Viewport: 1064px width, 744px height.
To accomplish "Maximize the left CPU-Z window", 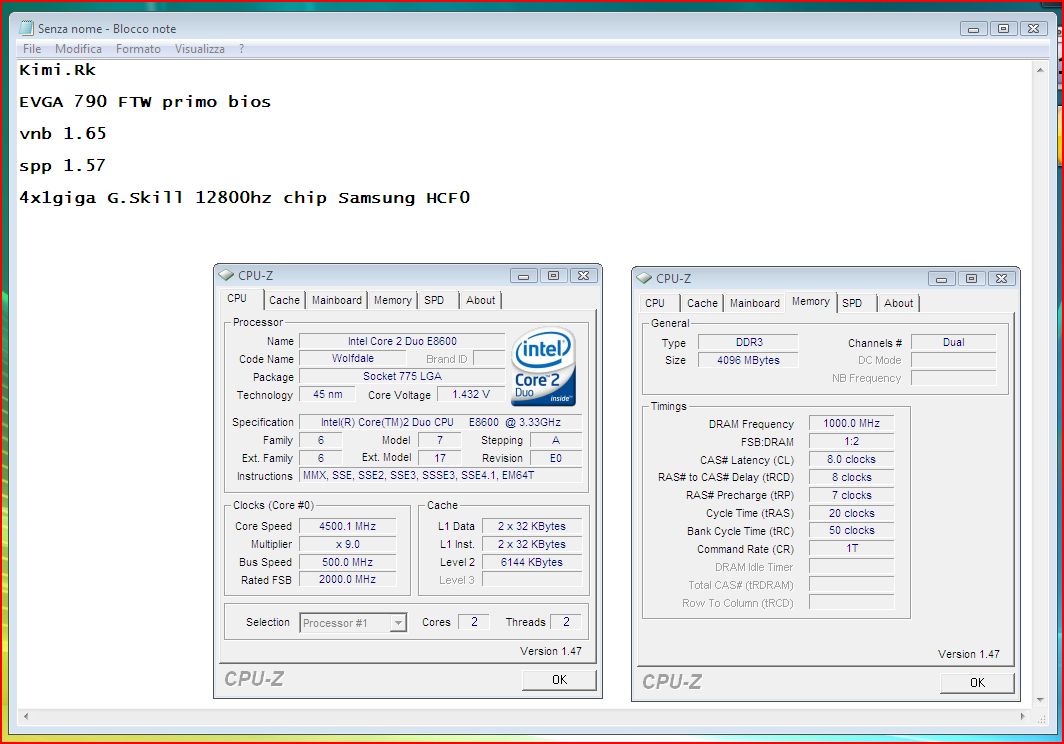I will pyautogui.click(x=553, y=276).
